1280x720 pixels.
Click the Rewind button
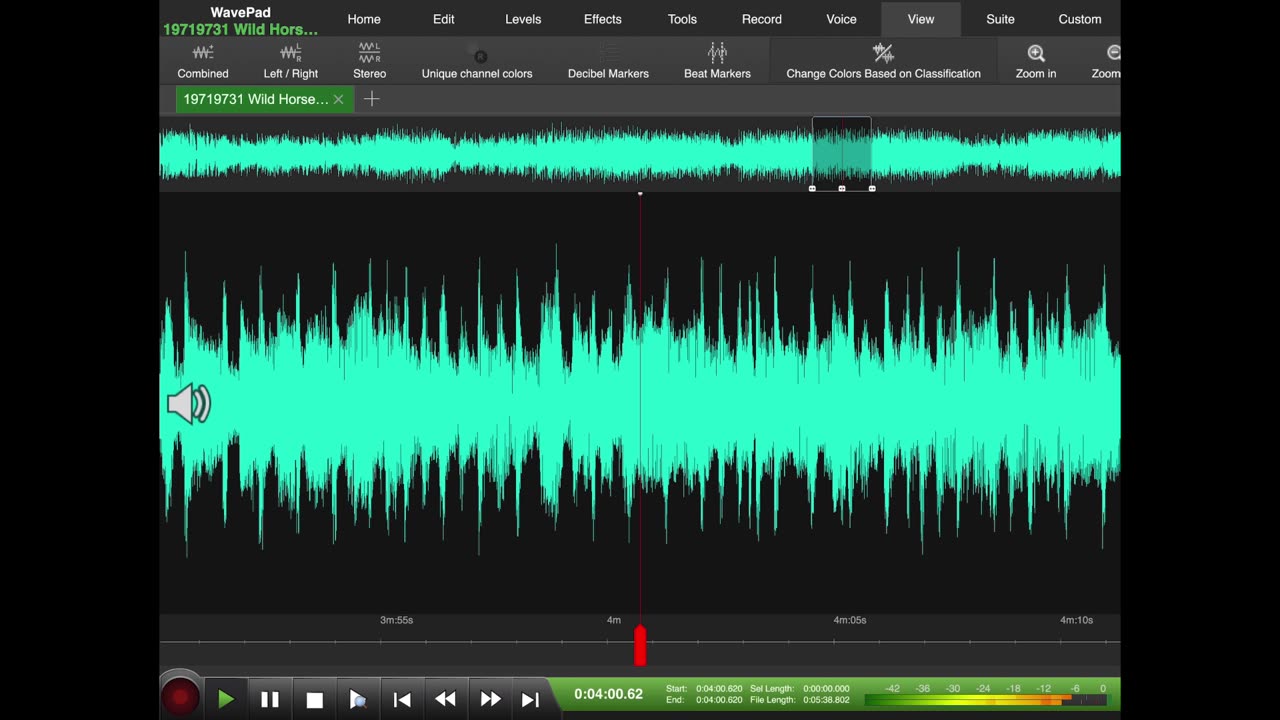[446, 699]
